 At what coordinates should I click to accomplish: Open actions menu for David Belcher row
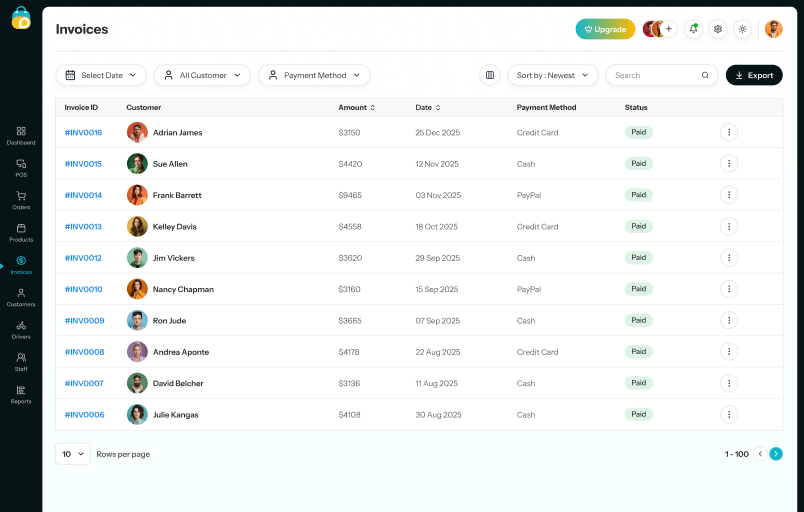[729, 383]
